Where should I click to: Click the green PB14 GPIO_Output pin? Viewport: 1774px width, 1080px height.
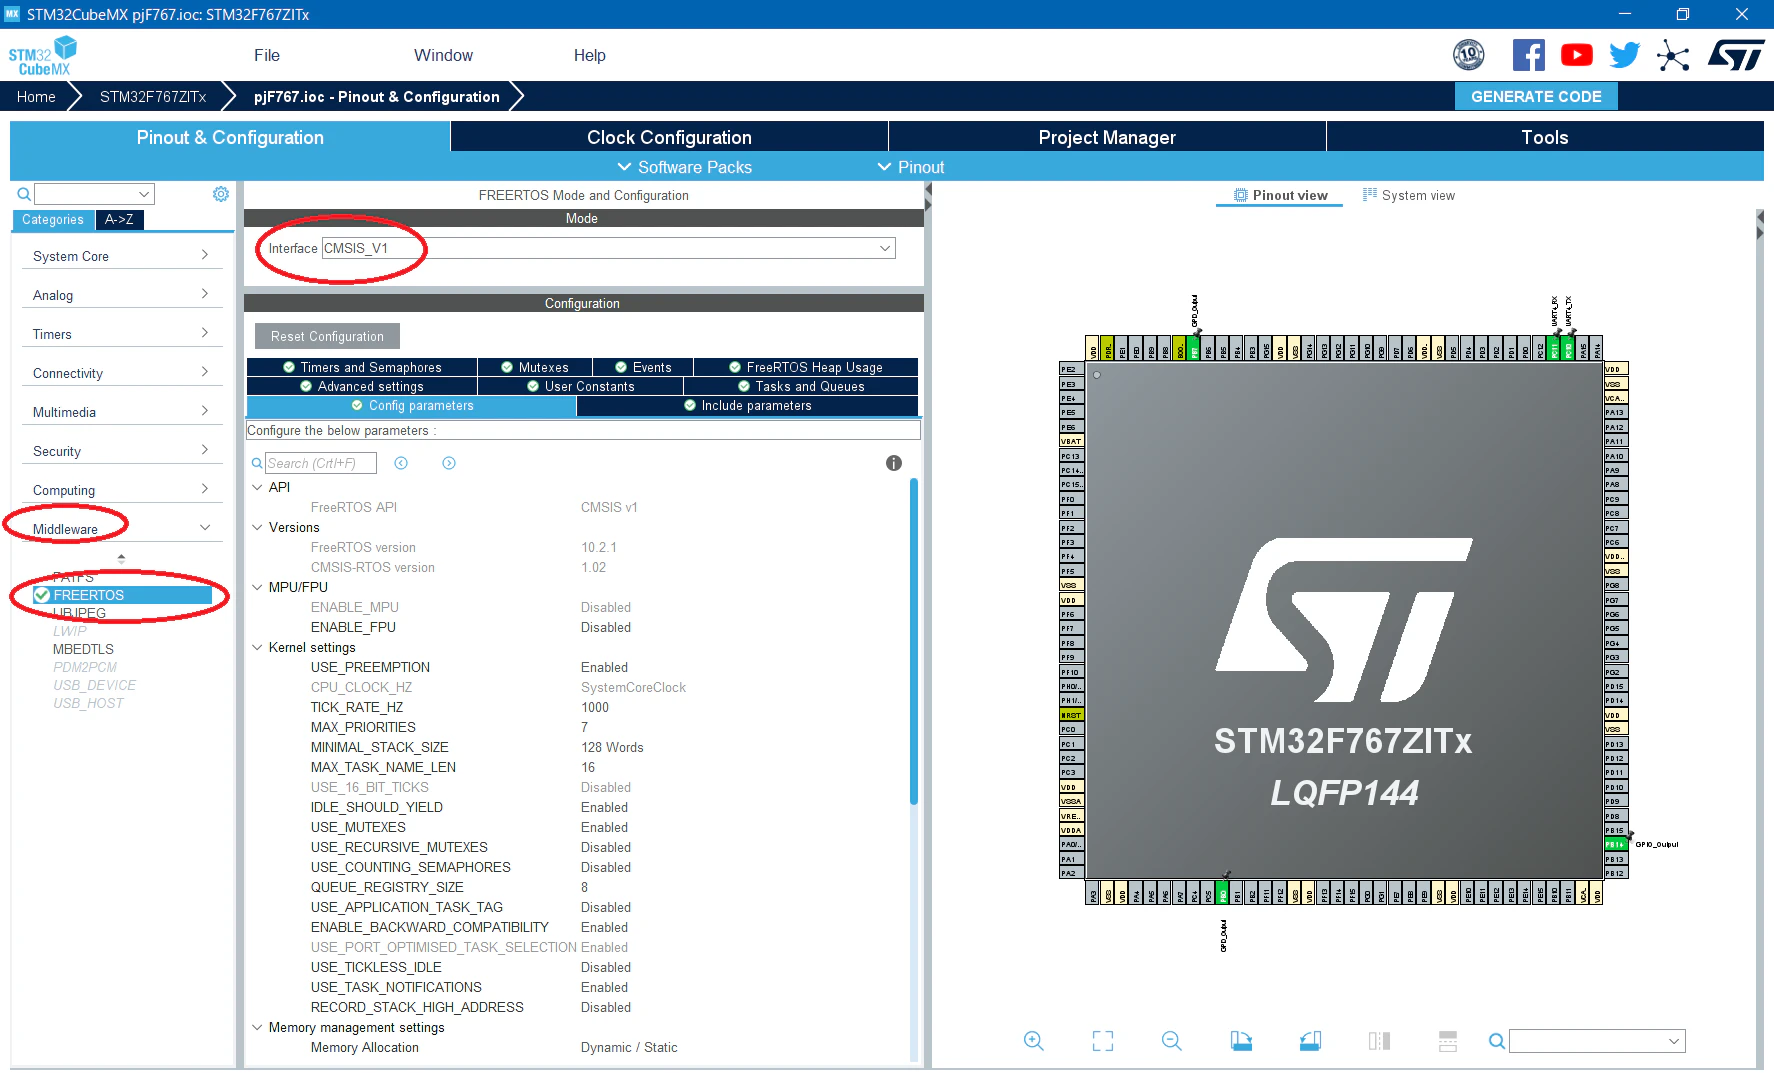pos(1615,845)
